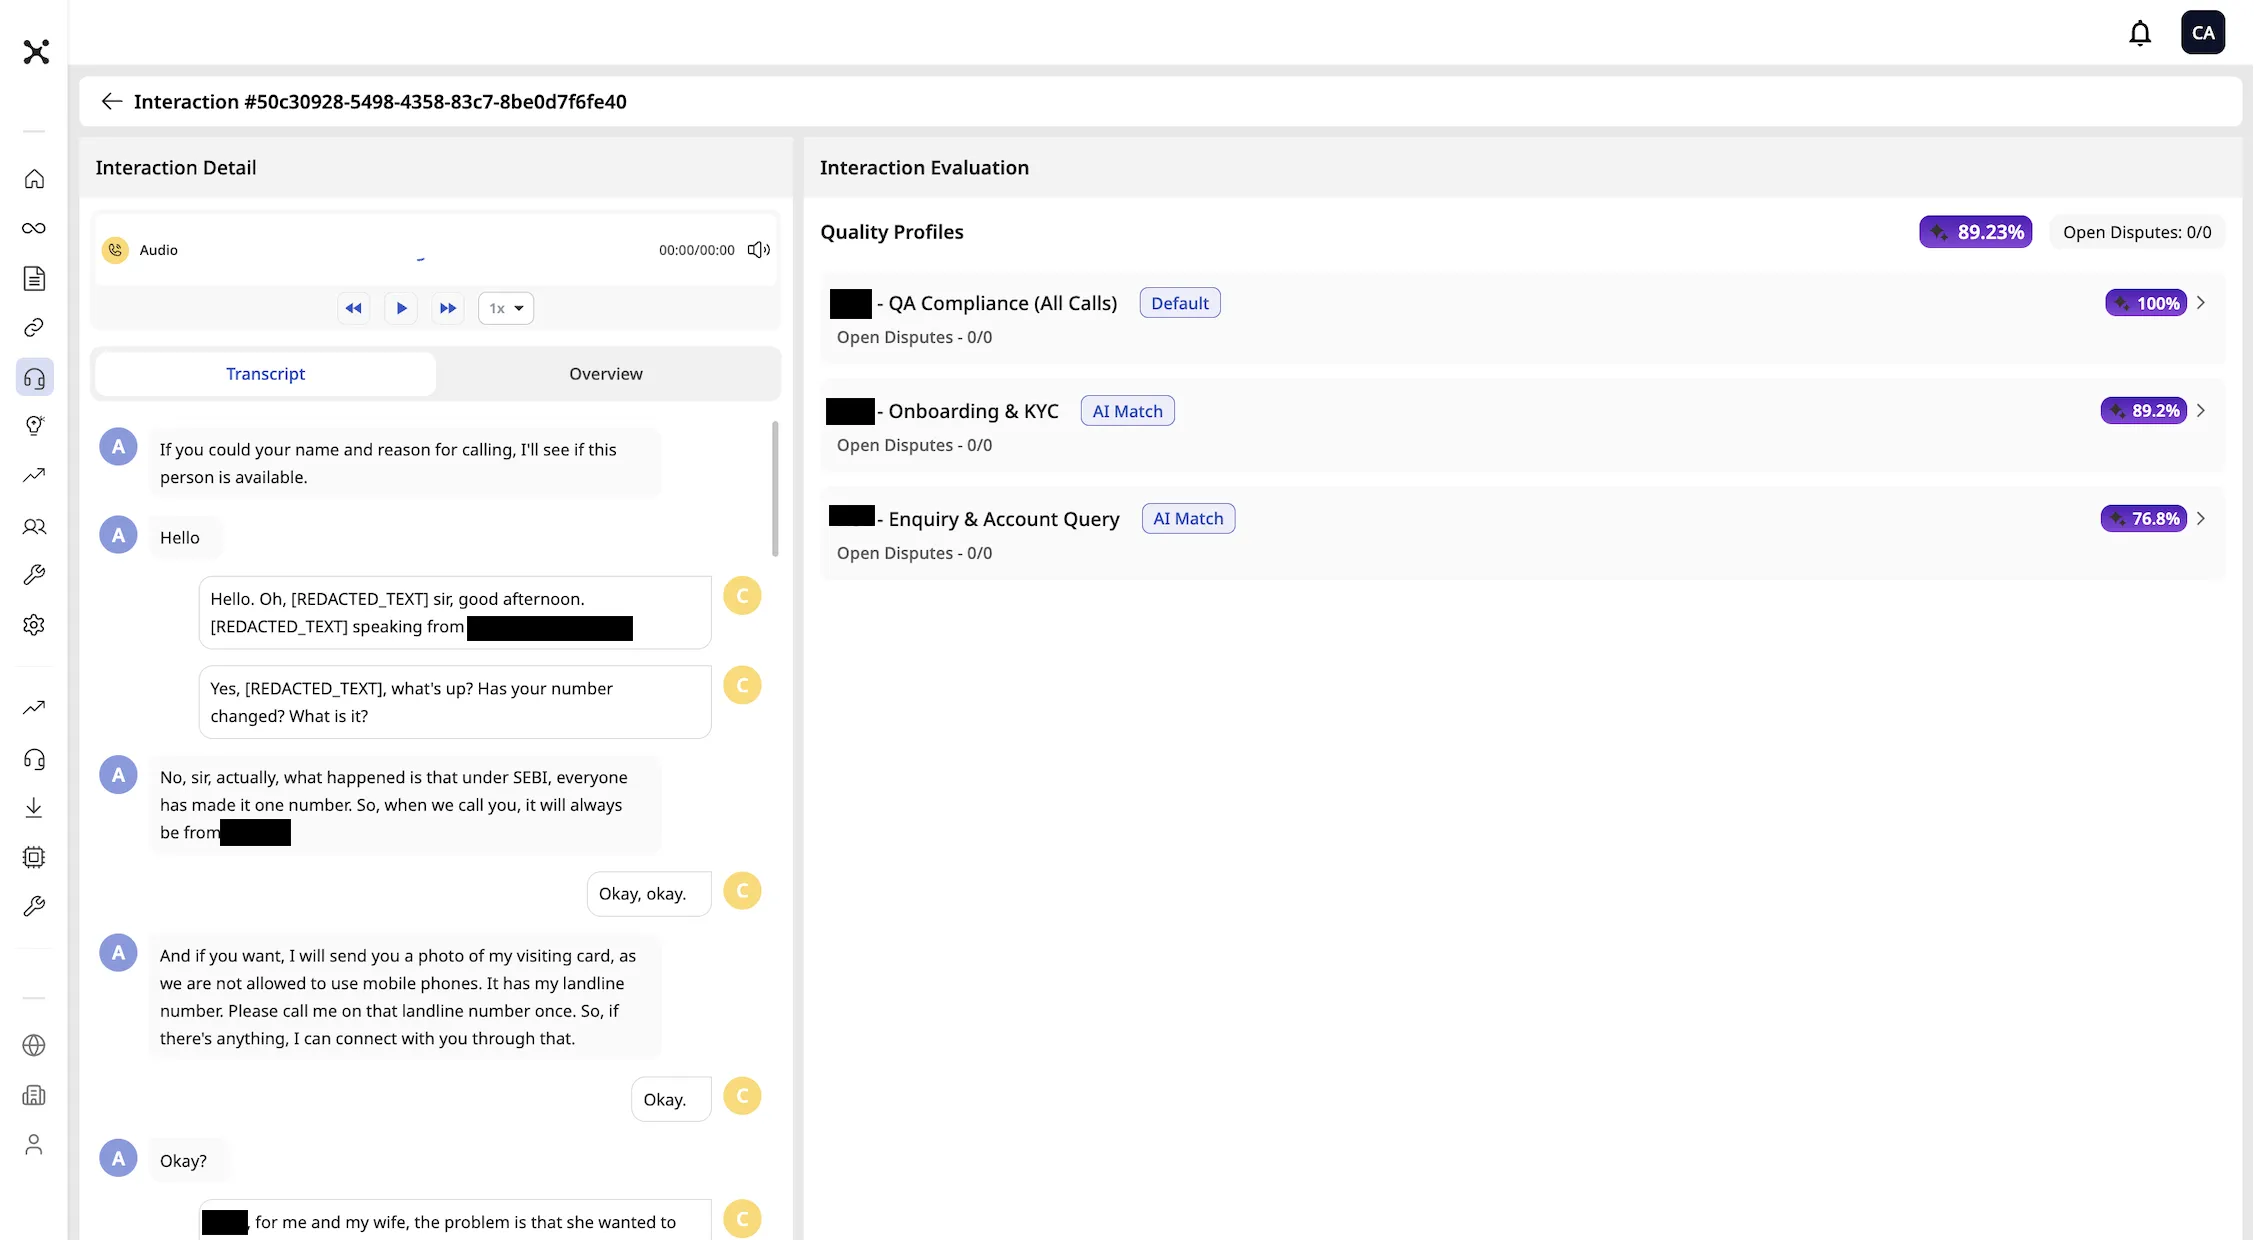The height and width of the screenshot is (1240, 2254).
Task: Open the CA user avatar menu
Action: 2203,33
